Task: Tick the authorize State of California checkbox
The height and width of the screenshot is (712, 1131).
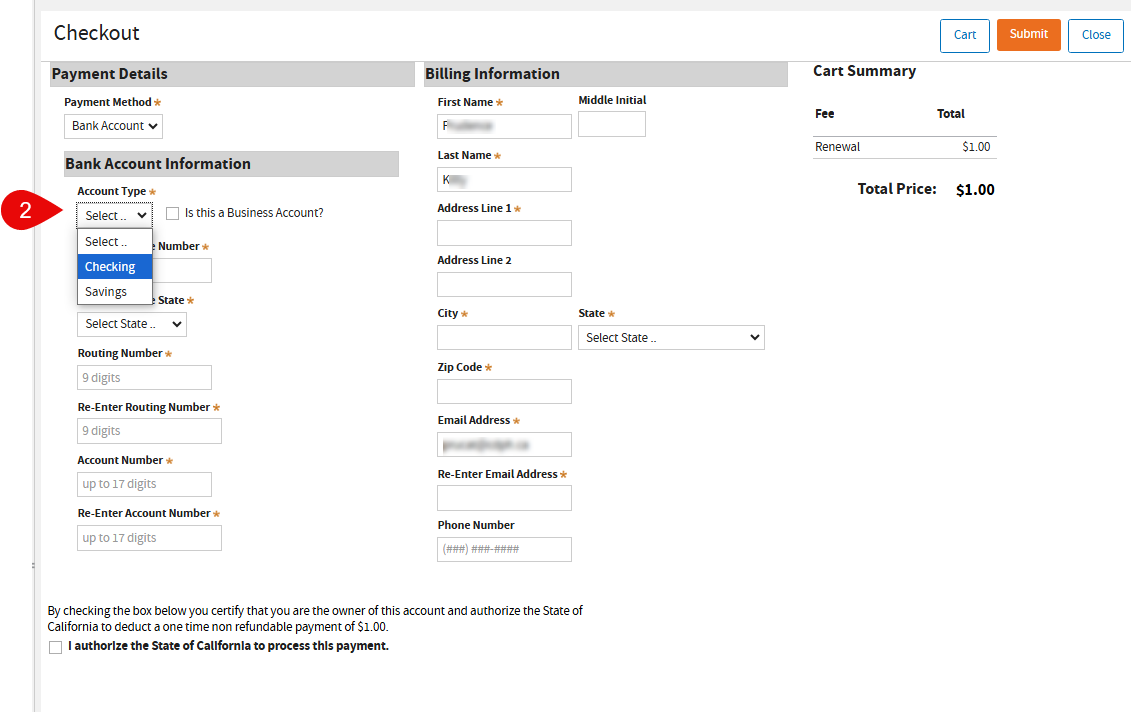Action: [55, 647]
